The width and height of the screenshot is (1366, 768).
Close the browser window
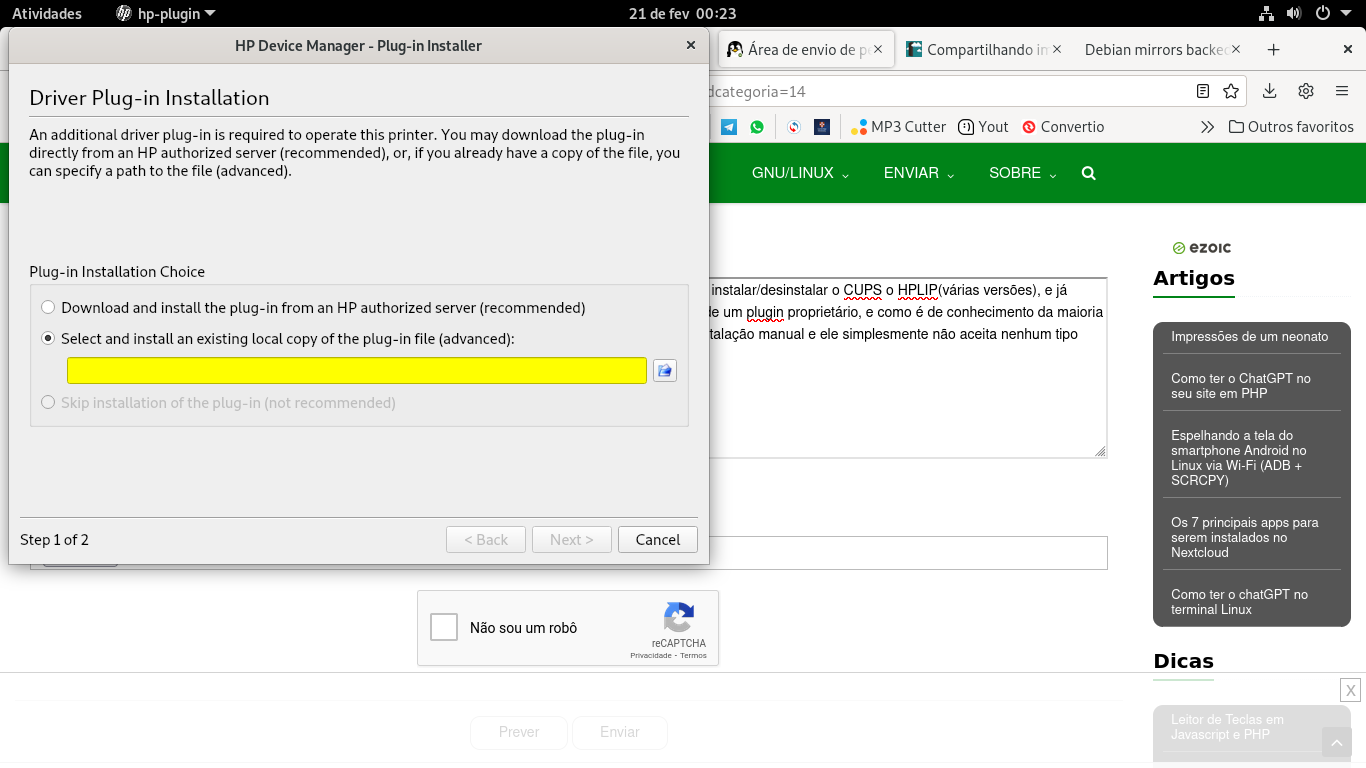coord(1347,49)
